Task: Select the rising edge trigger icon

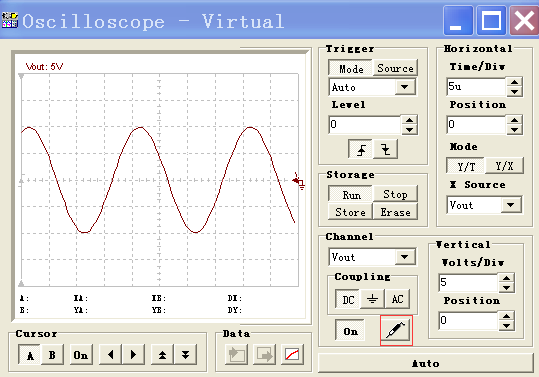Action: pyautogui.click(x=360, y=149)
